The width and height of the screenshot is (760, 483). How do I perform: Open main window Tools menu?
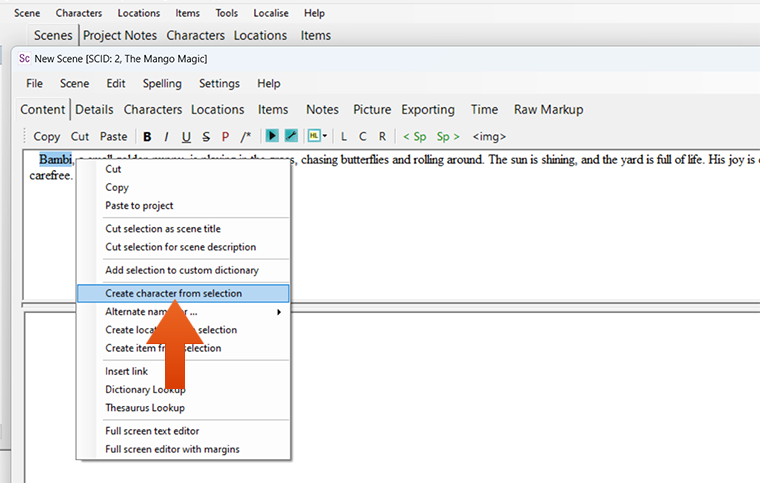point(226,14)
